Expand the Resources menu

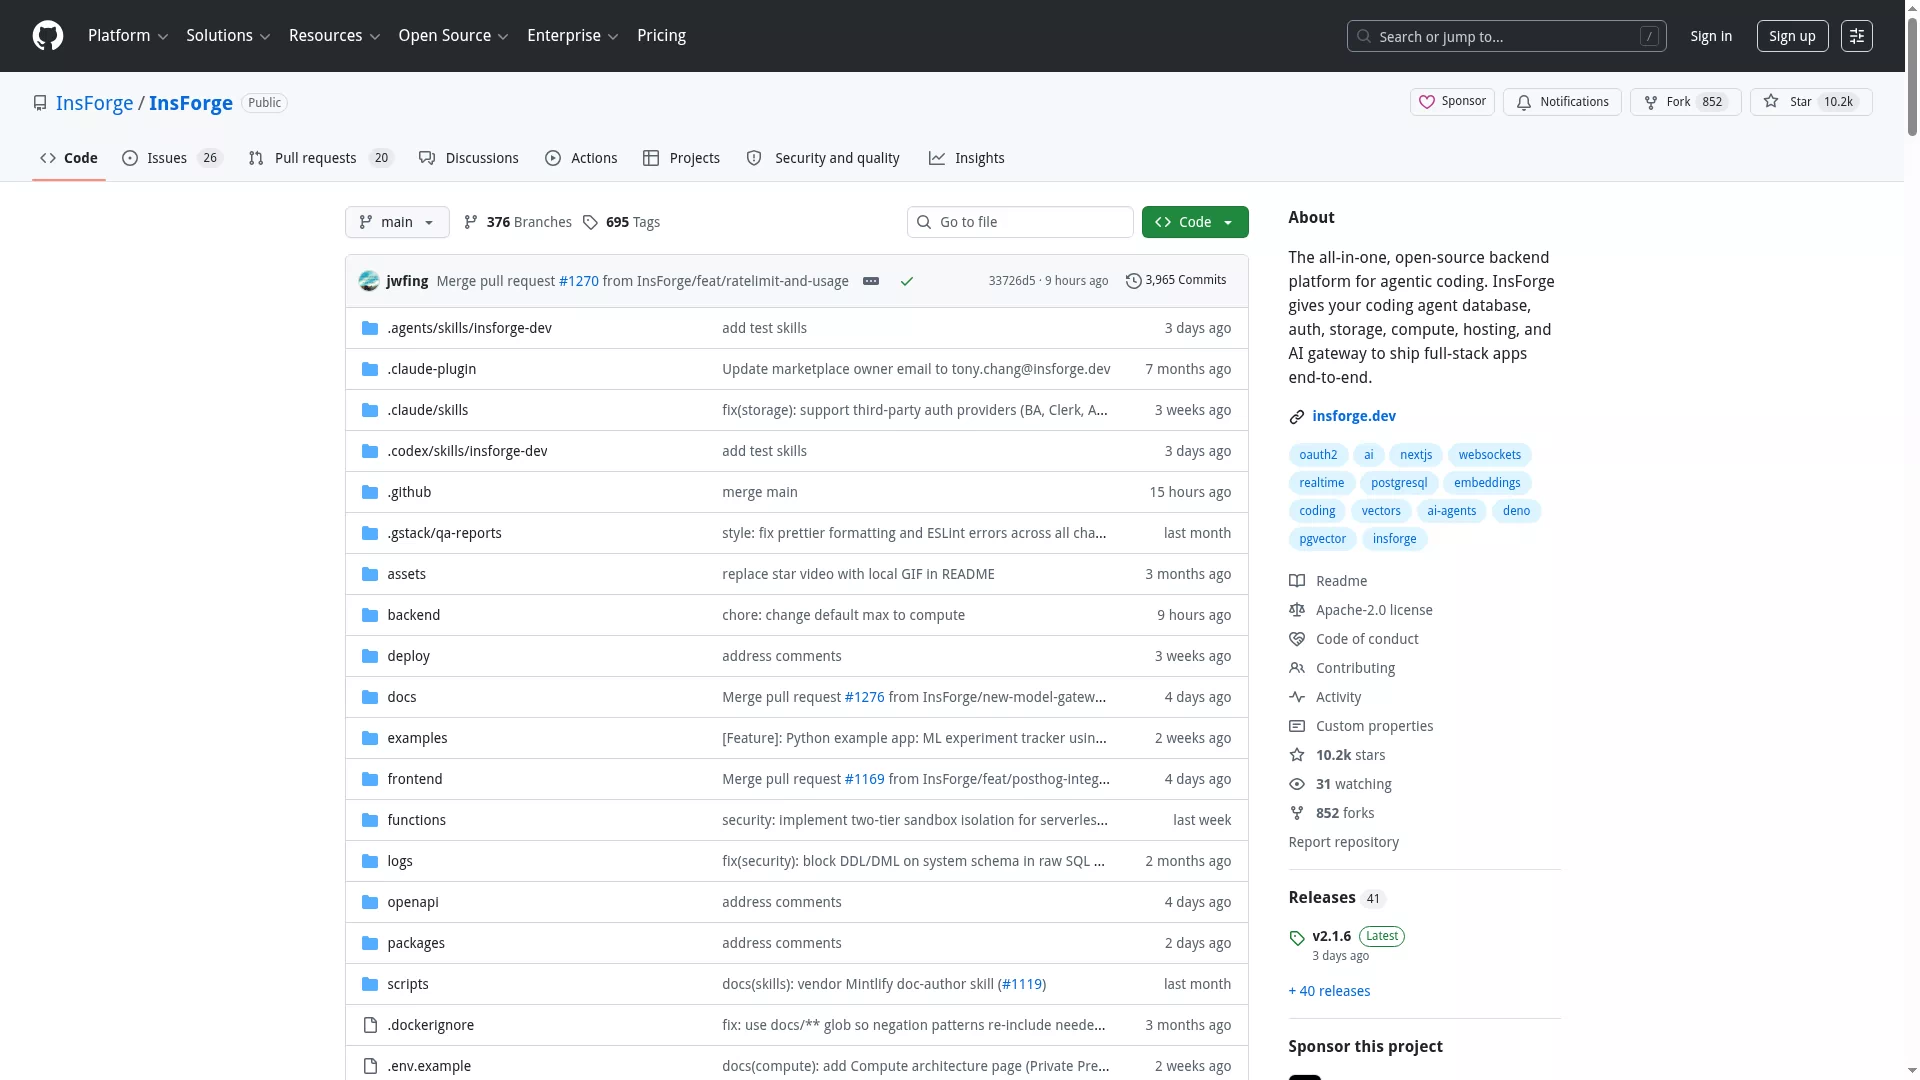pyautogui.click(x=334, y=36)
